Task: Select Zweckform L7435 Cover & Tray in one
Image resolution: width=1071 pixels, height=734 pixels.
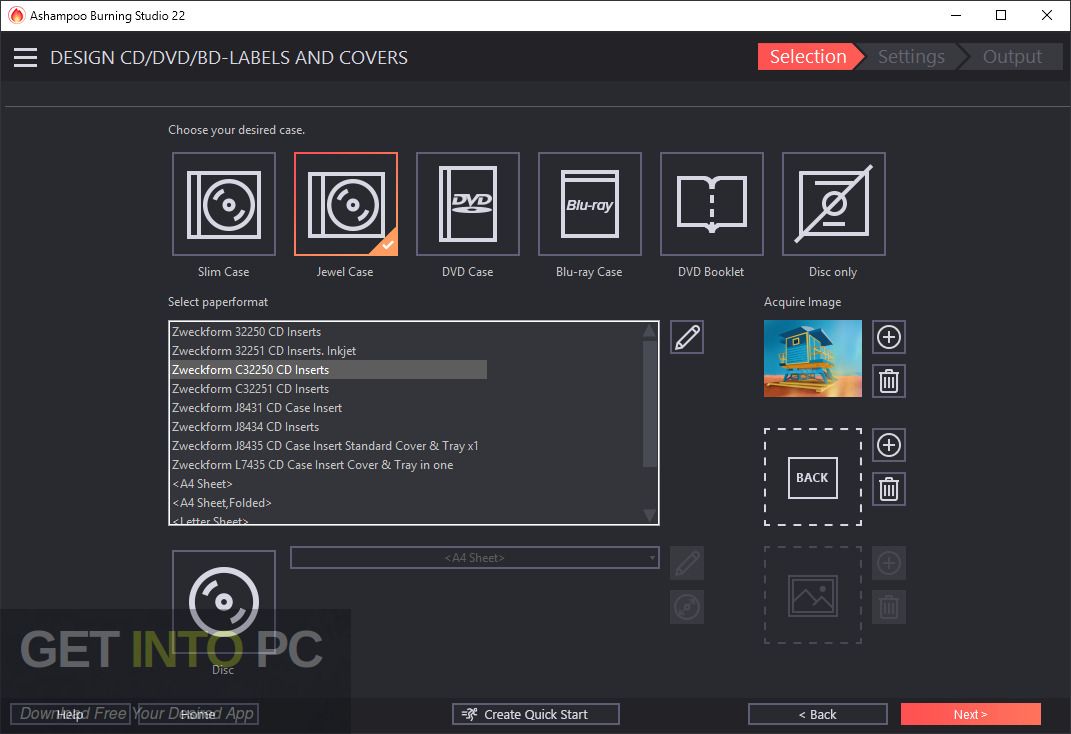Action: (x=329, y=465)
